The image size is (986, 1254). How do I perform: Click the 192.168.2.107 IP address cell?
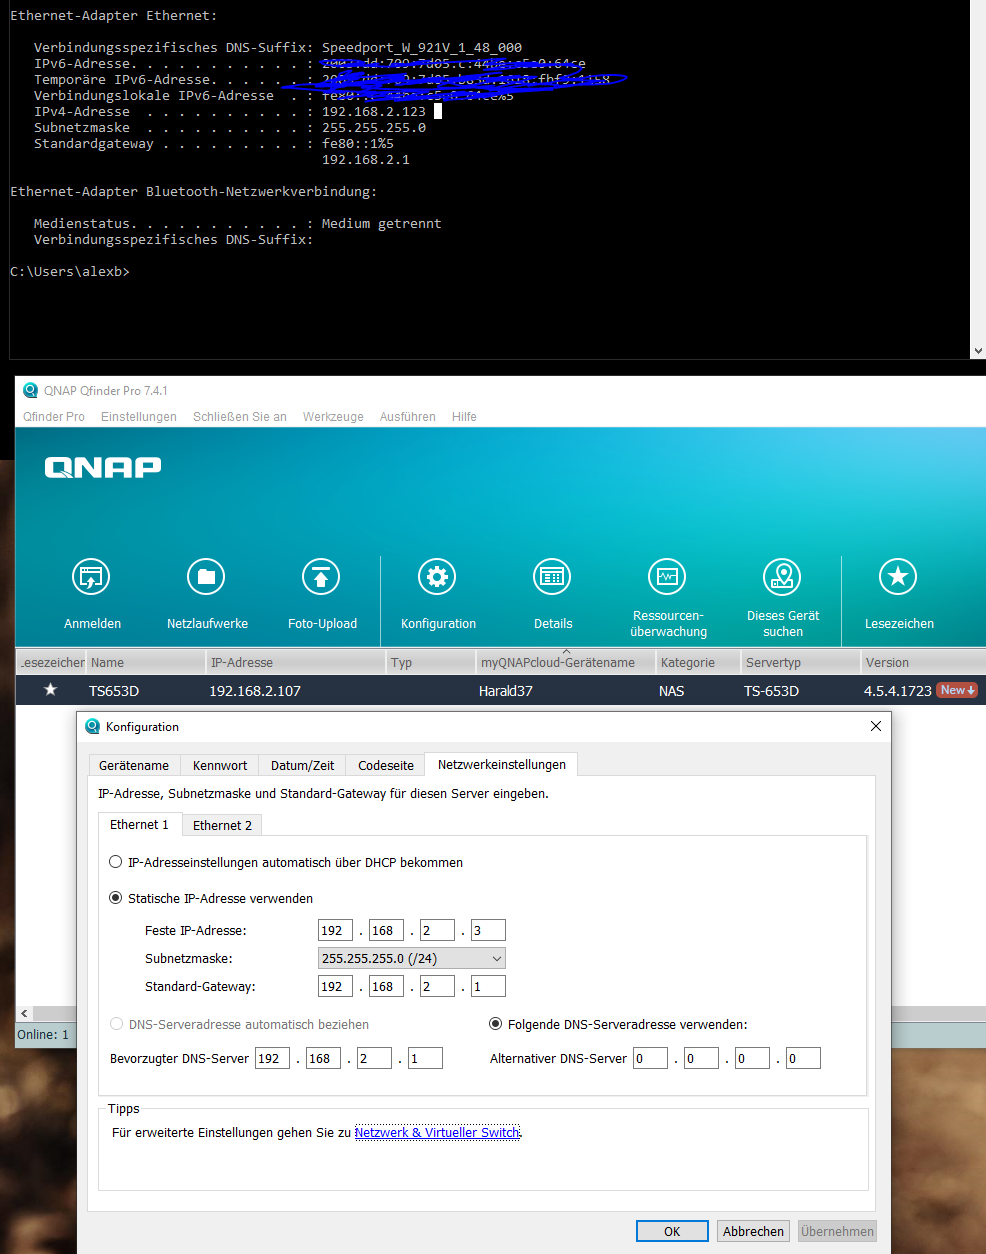click(x=255, y=690)
